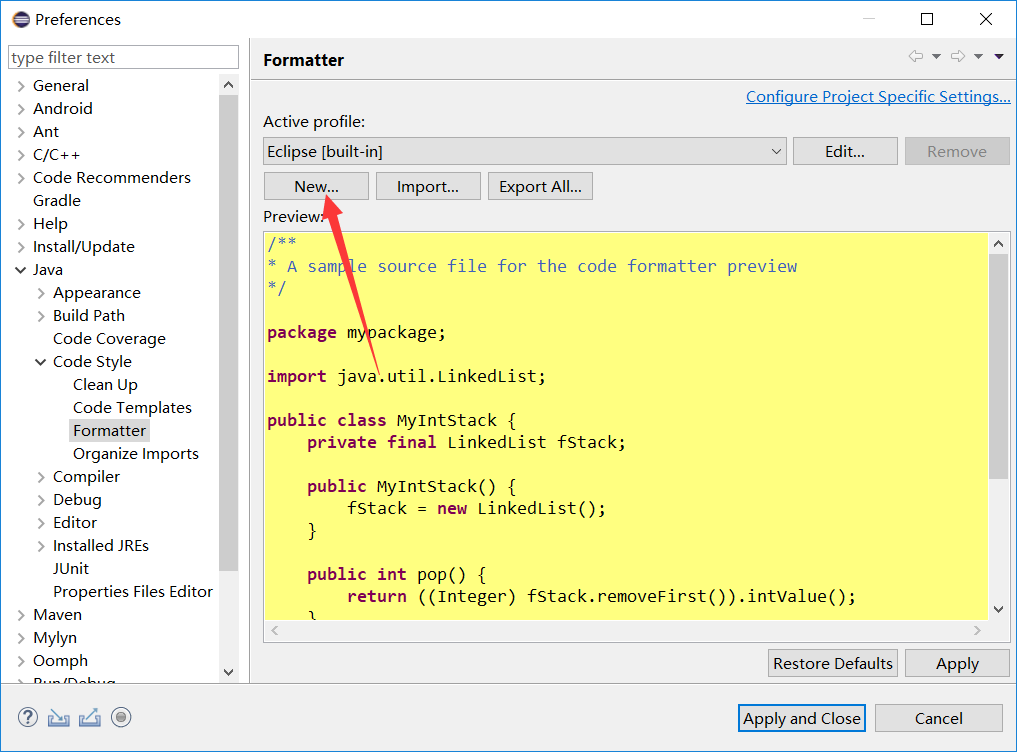
Task: Click the Export preferences icon at bottom
Action: coord(90,718)
